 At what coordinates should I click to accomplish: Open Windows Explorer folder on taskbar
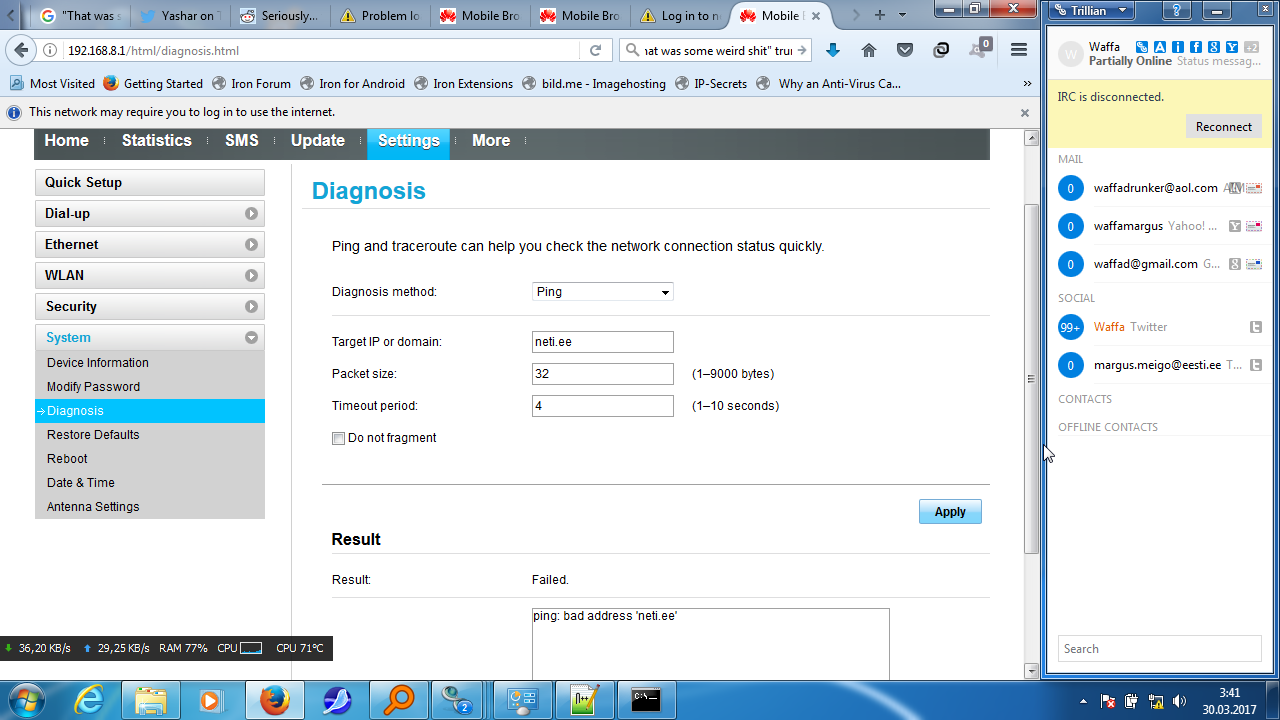(151, 700)
